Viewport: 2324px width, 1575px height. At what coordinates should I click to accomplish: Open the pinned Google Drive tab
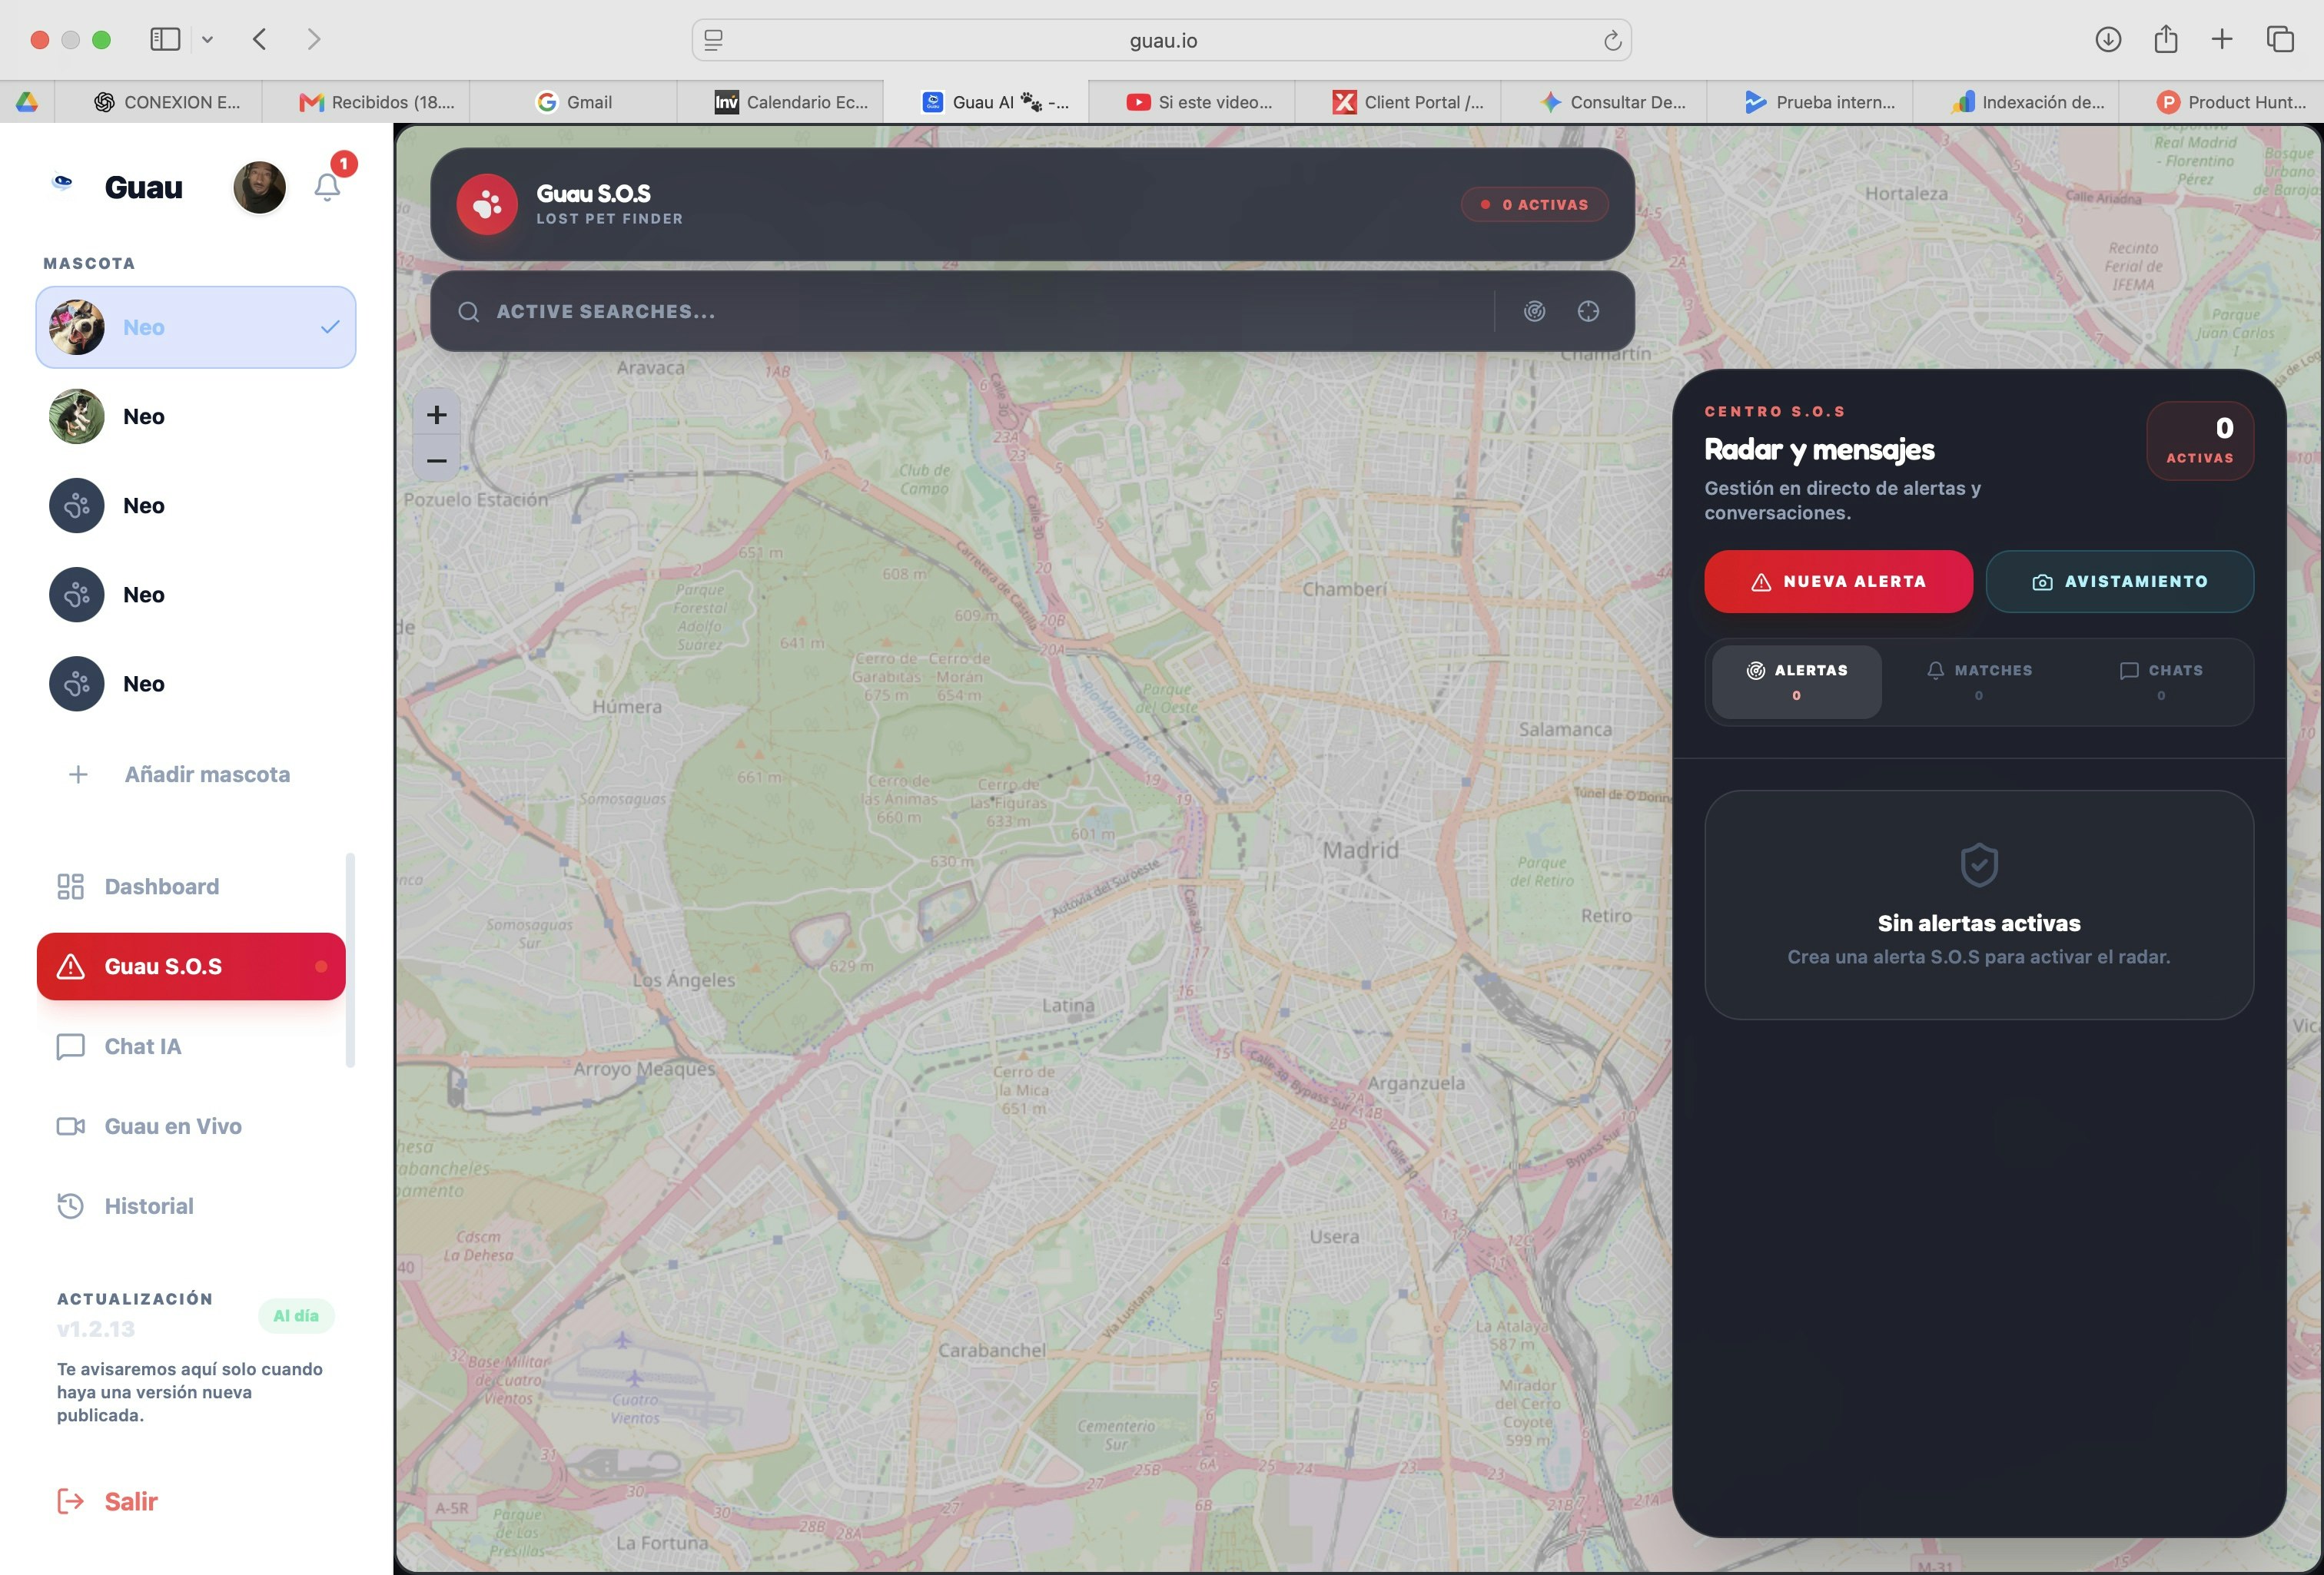pos(27,102)
